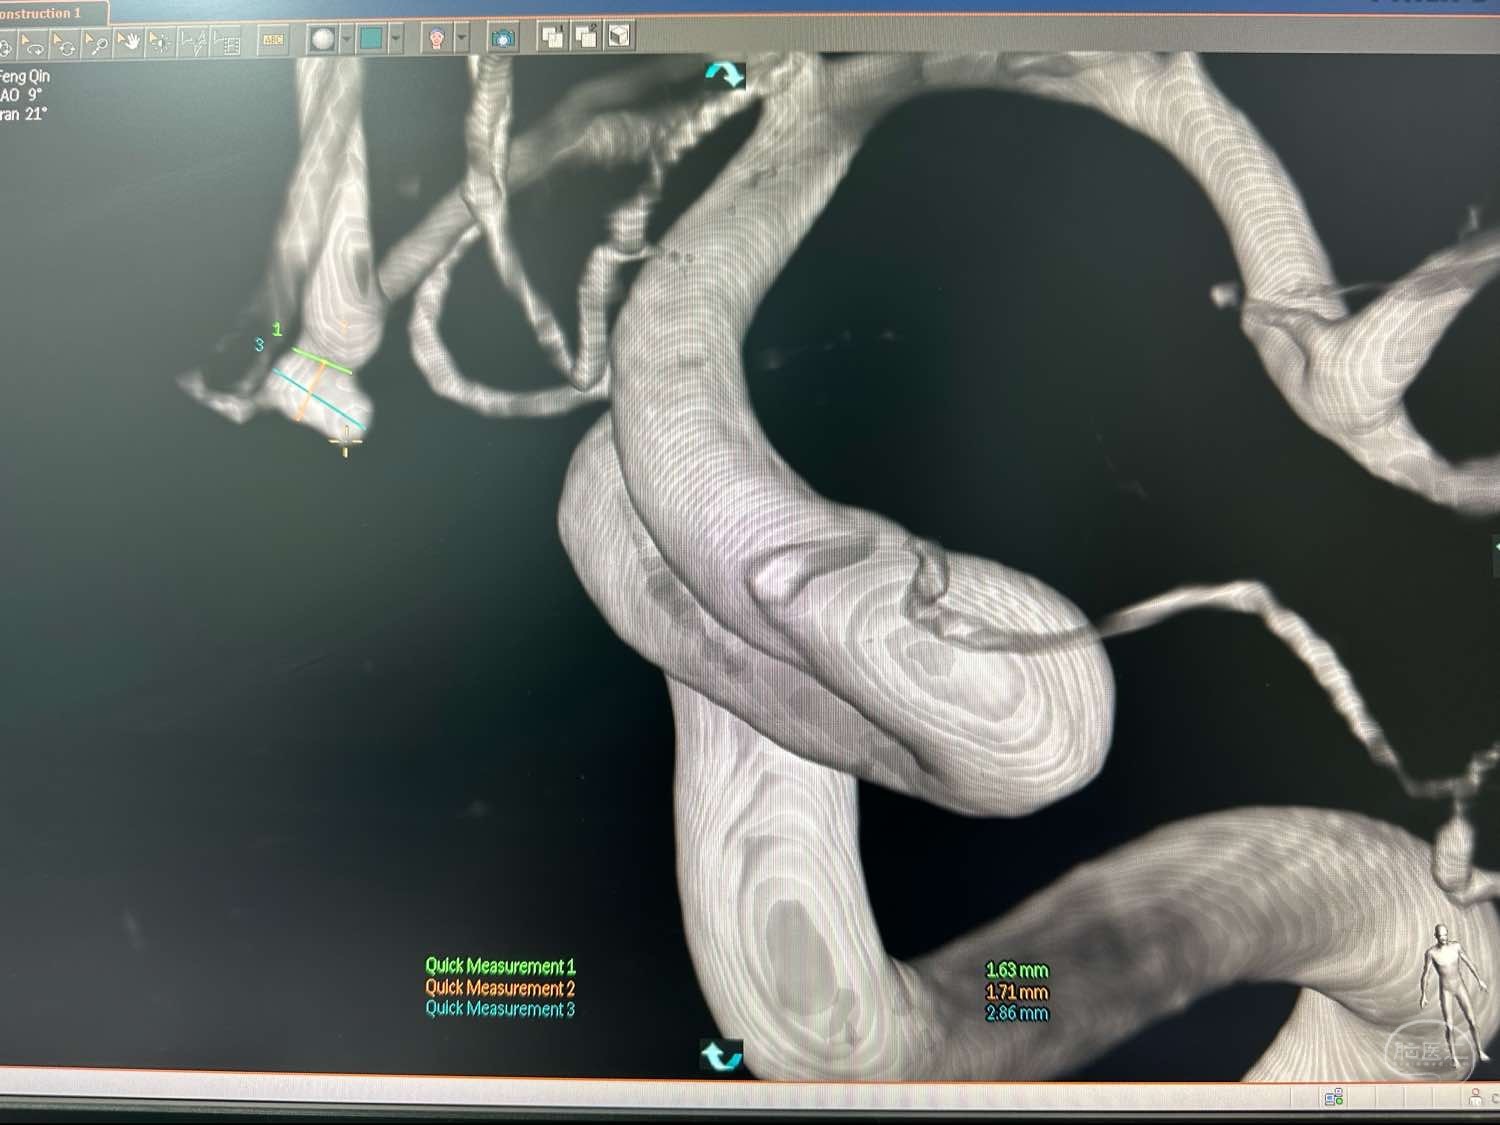
Task: Click the top rotate arrow on viewport
Action: pos(724,74)
